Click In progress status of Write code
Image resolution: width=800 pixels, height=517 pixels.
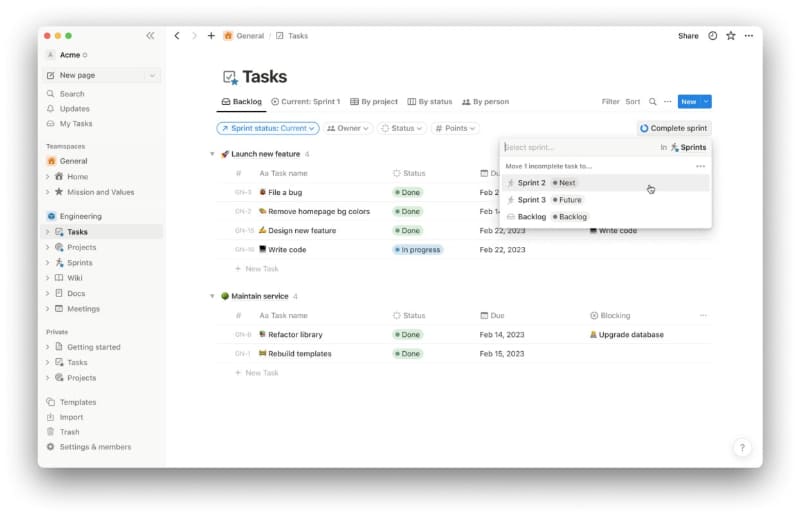coord(417,250)
